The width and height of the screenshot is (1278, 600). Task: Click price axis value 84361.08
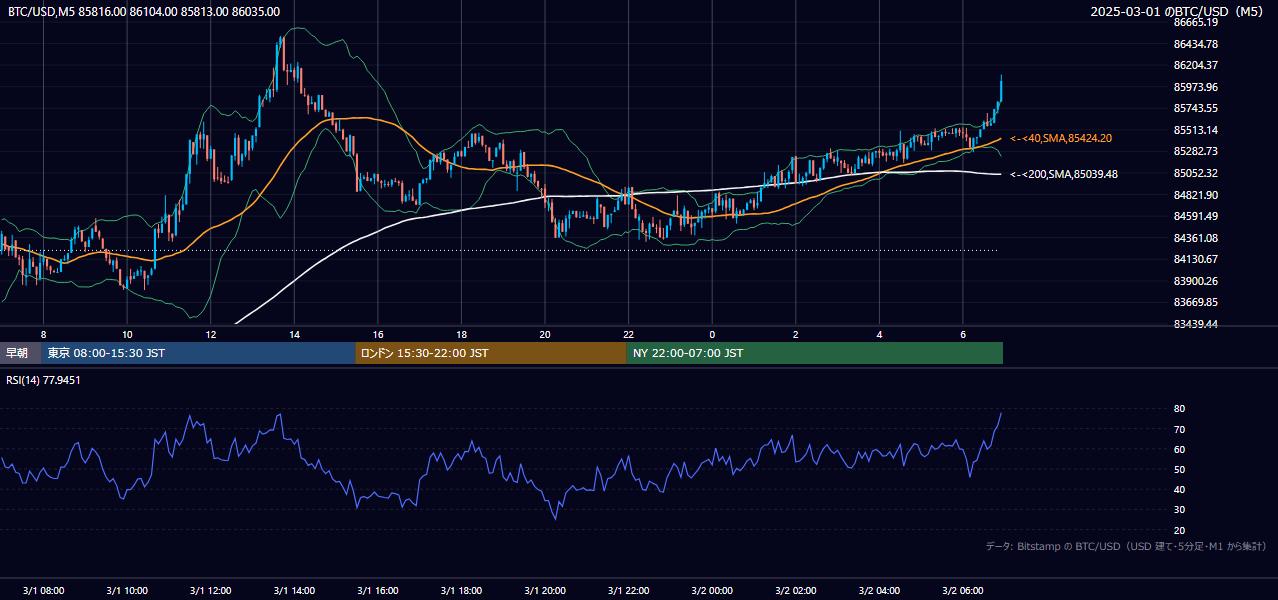pos(1195,238)
